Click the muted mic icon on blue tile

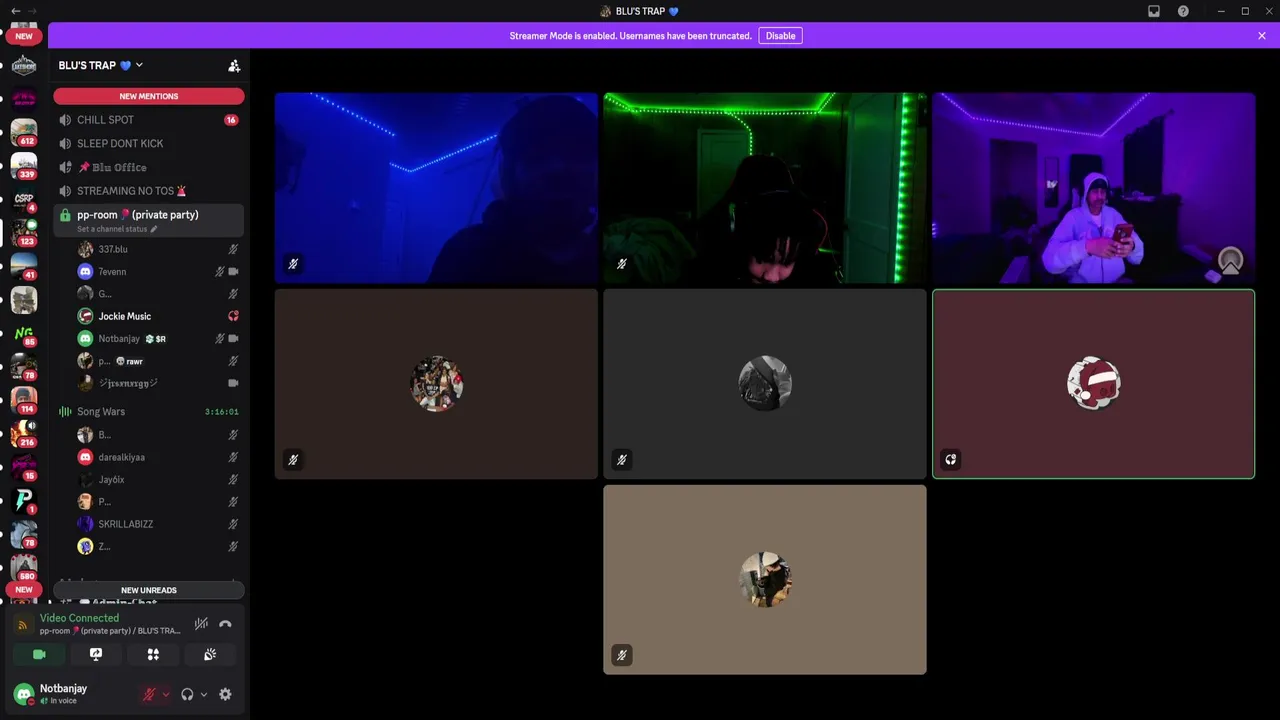click(x=293, y=264)
